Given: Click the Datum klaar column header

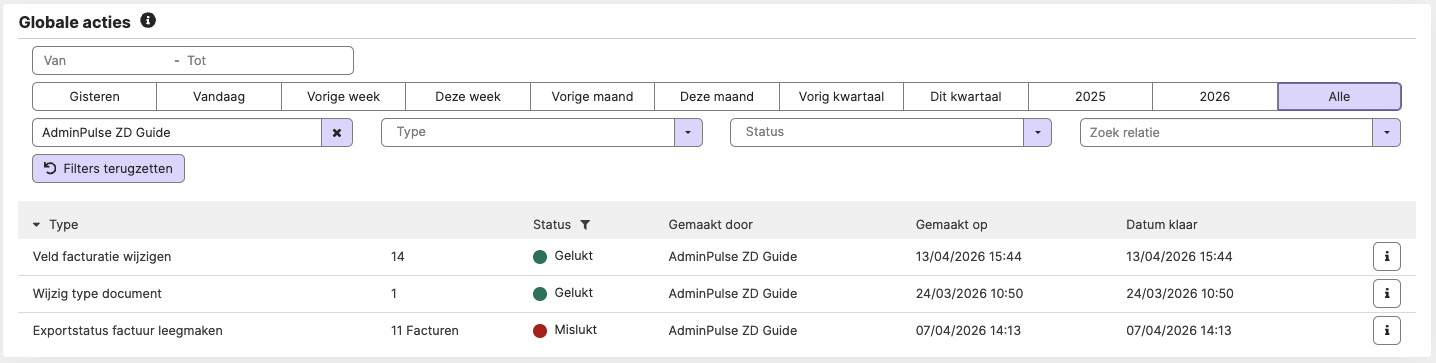Looking at the screenshot, I should point(1162,225).
